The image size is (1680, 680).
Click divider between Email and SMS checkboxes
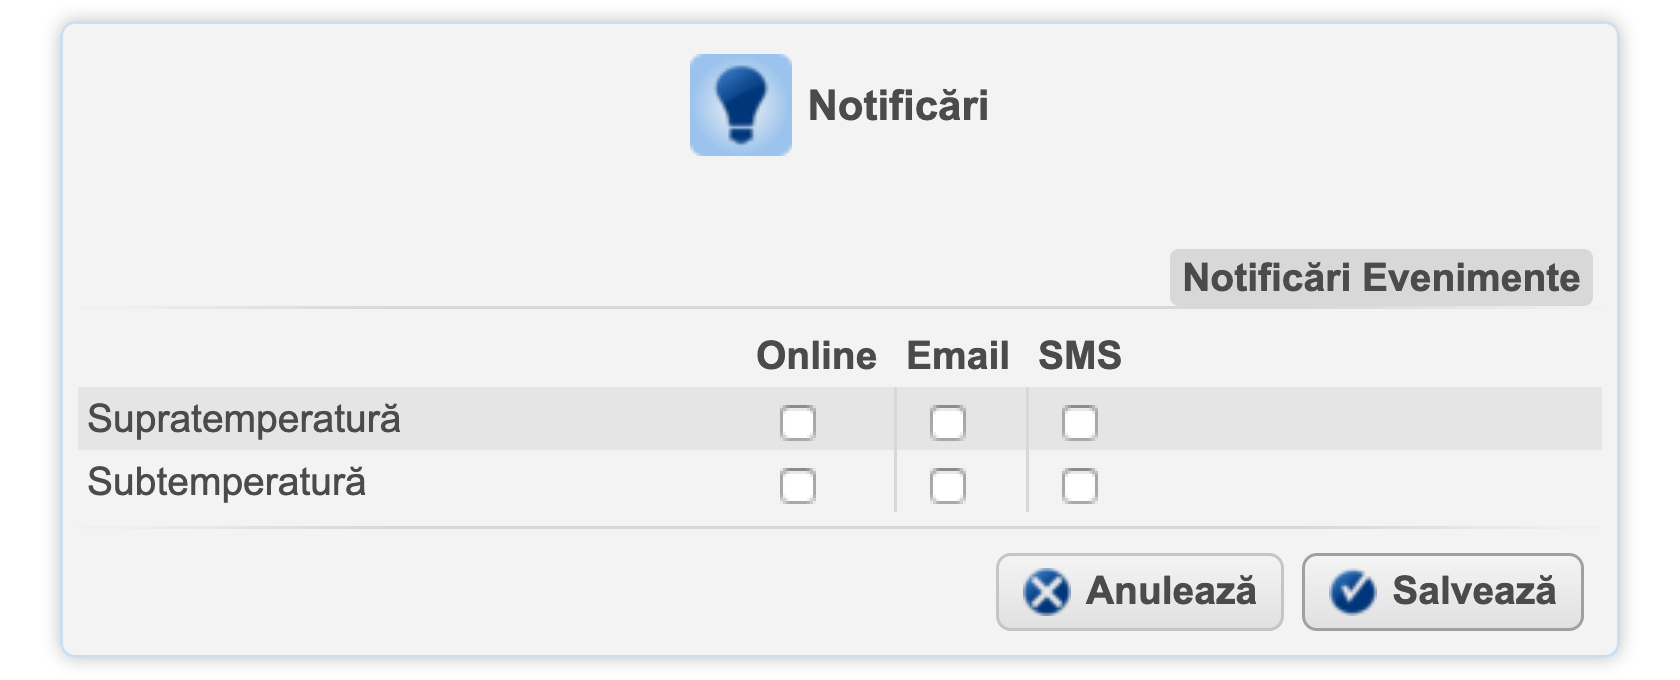click(1027, 452)
